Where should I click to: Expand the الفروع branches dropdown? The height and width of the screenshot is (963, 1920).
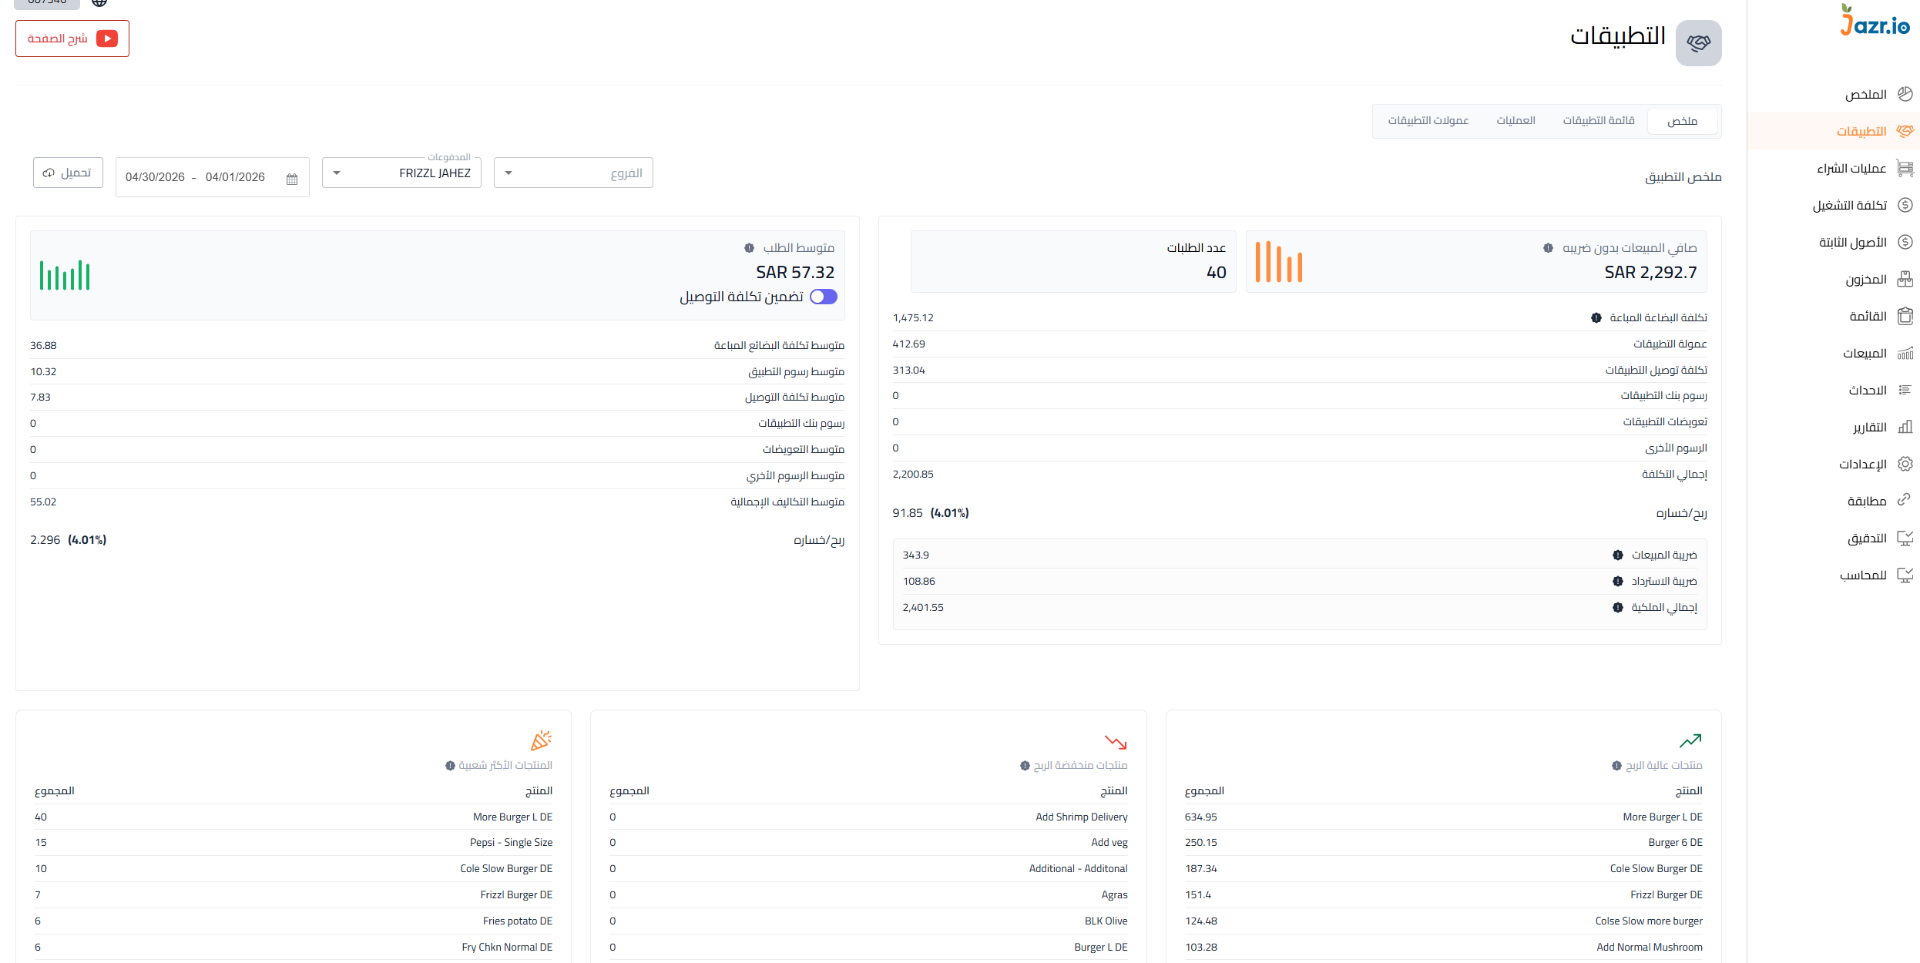[573, 173]
